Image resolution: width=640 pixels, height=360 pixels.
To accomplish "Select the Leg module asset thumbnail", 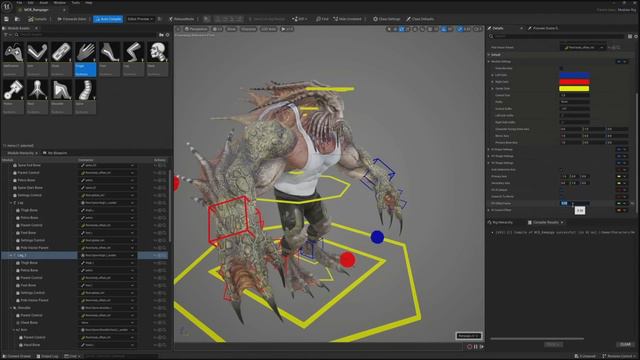I will (133, 52).
